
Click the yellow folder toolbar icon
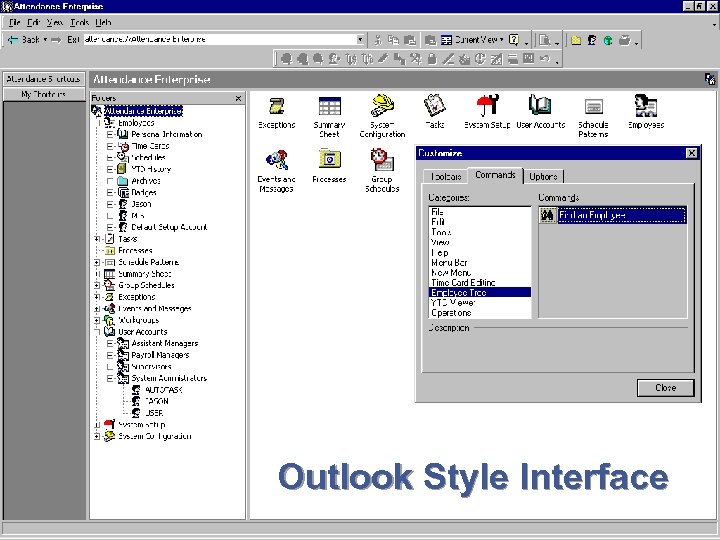pyautogui.click(x=576, y=40)
